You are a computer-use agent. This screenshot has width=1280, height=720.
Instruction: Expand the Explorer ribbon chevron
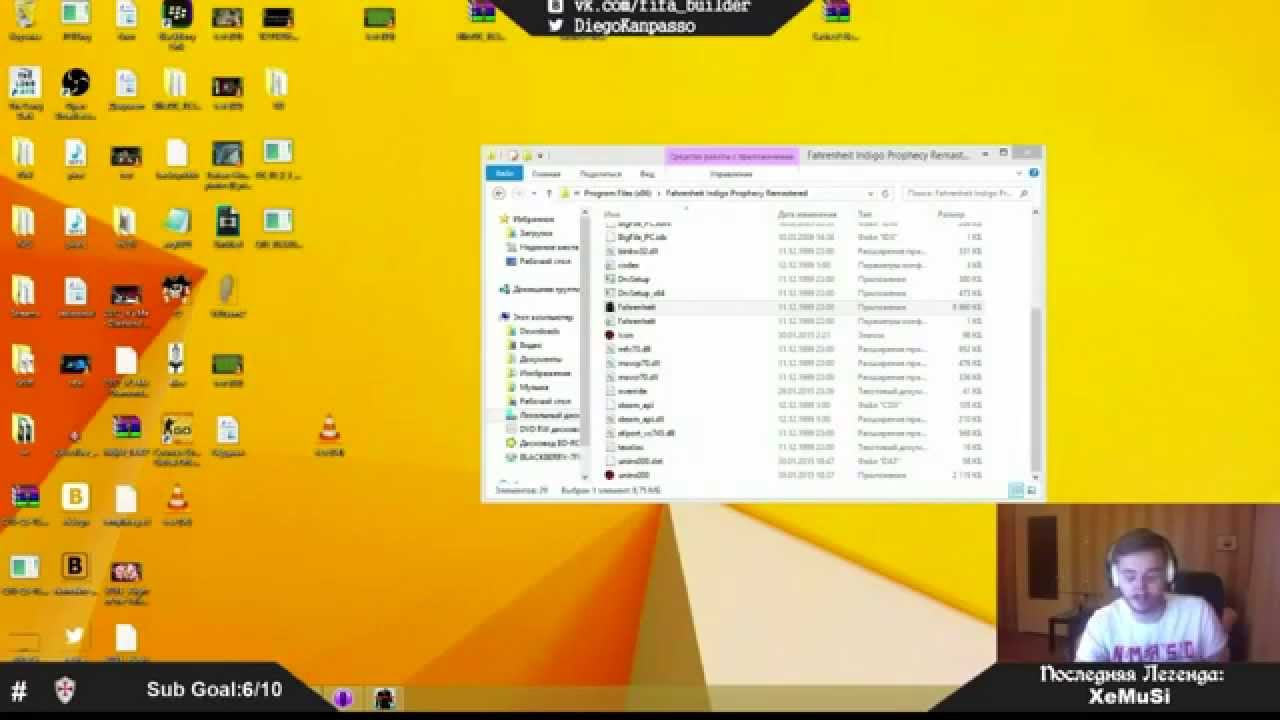click(1021, 173)
